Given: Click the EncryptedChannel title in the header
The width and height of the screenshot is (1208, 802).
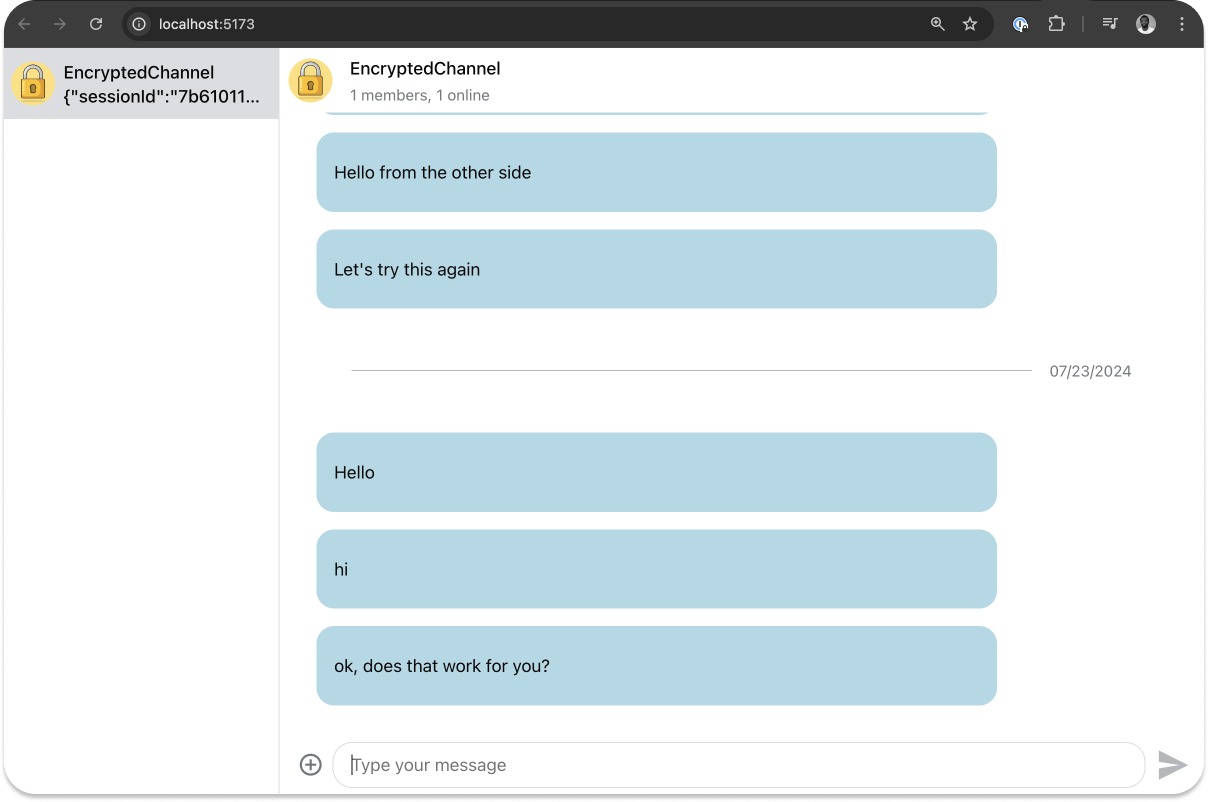Looking at the screenshot, I should (x=425, y=69).
